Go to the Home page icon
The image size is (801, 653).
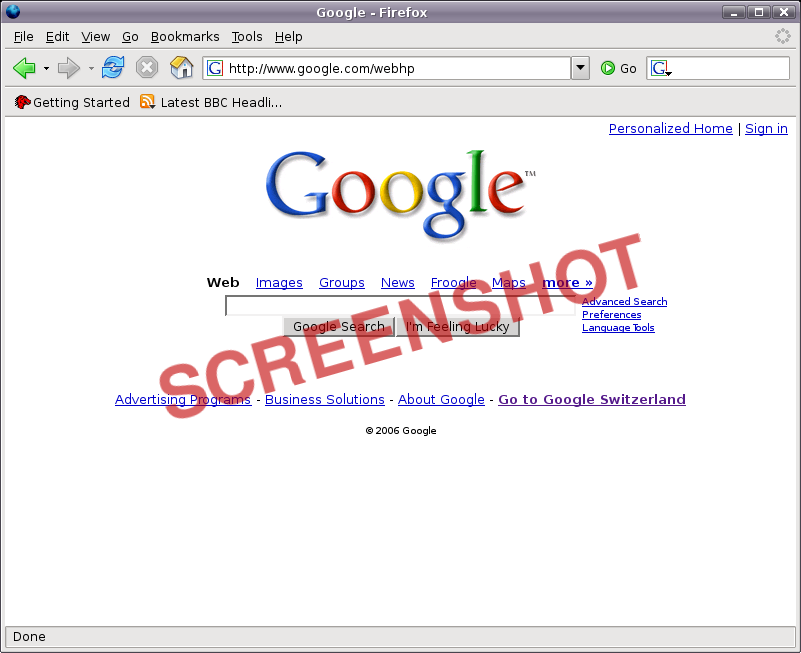(x=181, y=67)
